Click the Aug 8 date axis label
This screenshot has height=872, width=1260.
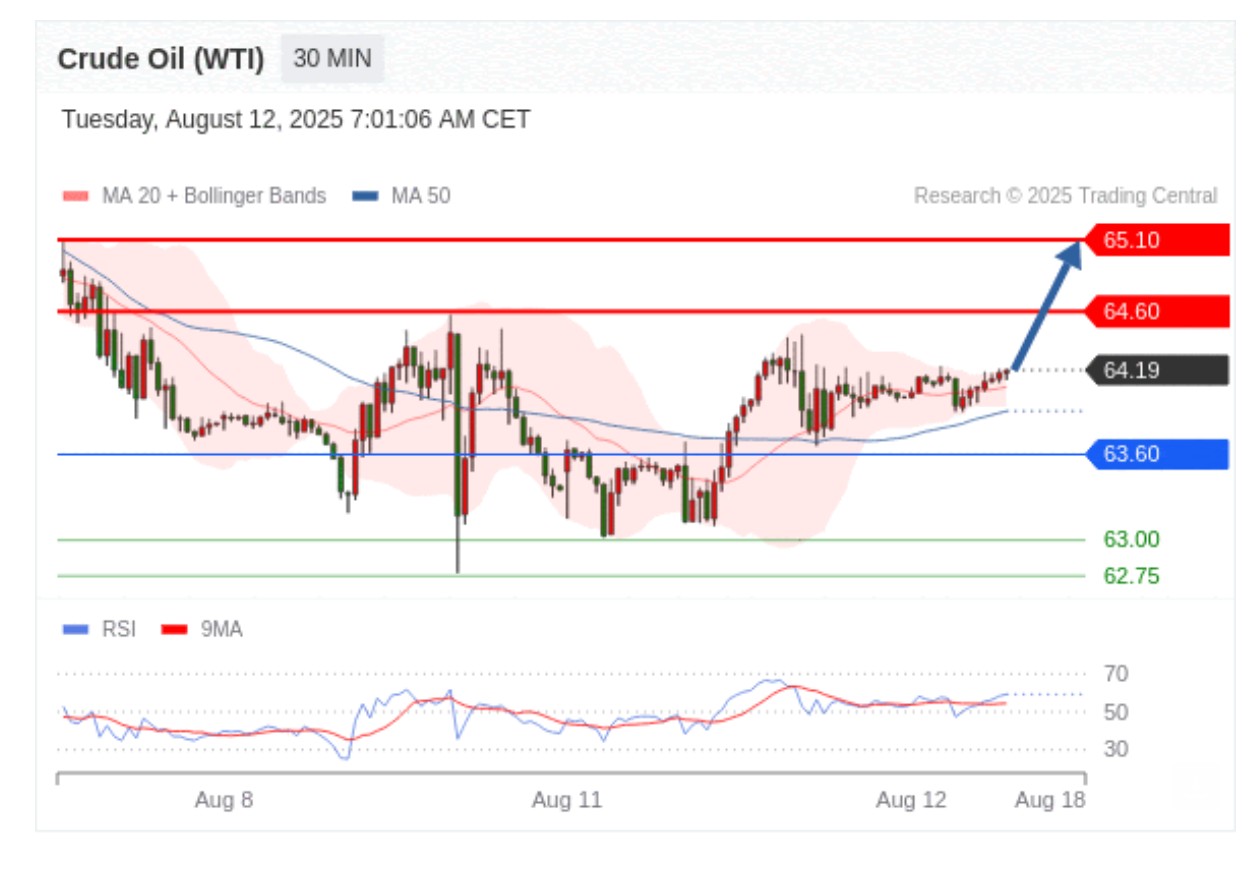[x=224, y=800]
